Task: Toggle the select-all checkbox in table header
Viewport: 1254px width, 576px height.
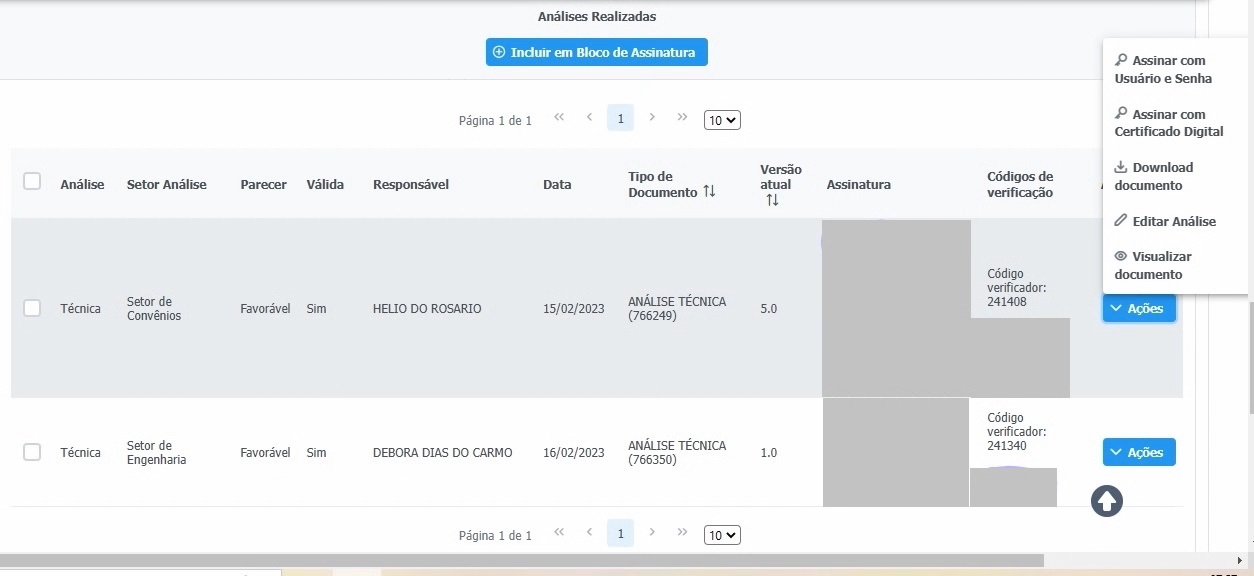Action: pos(32,181)
